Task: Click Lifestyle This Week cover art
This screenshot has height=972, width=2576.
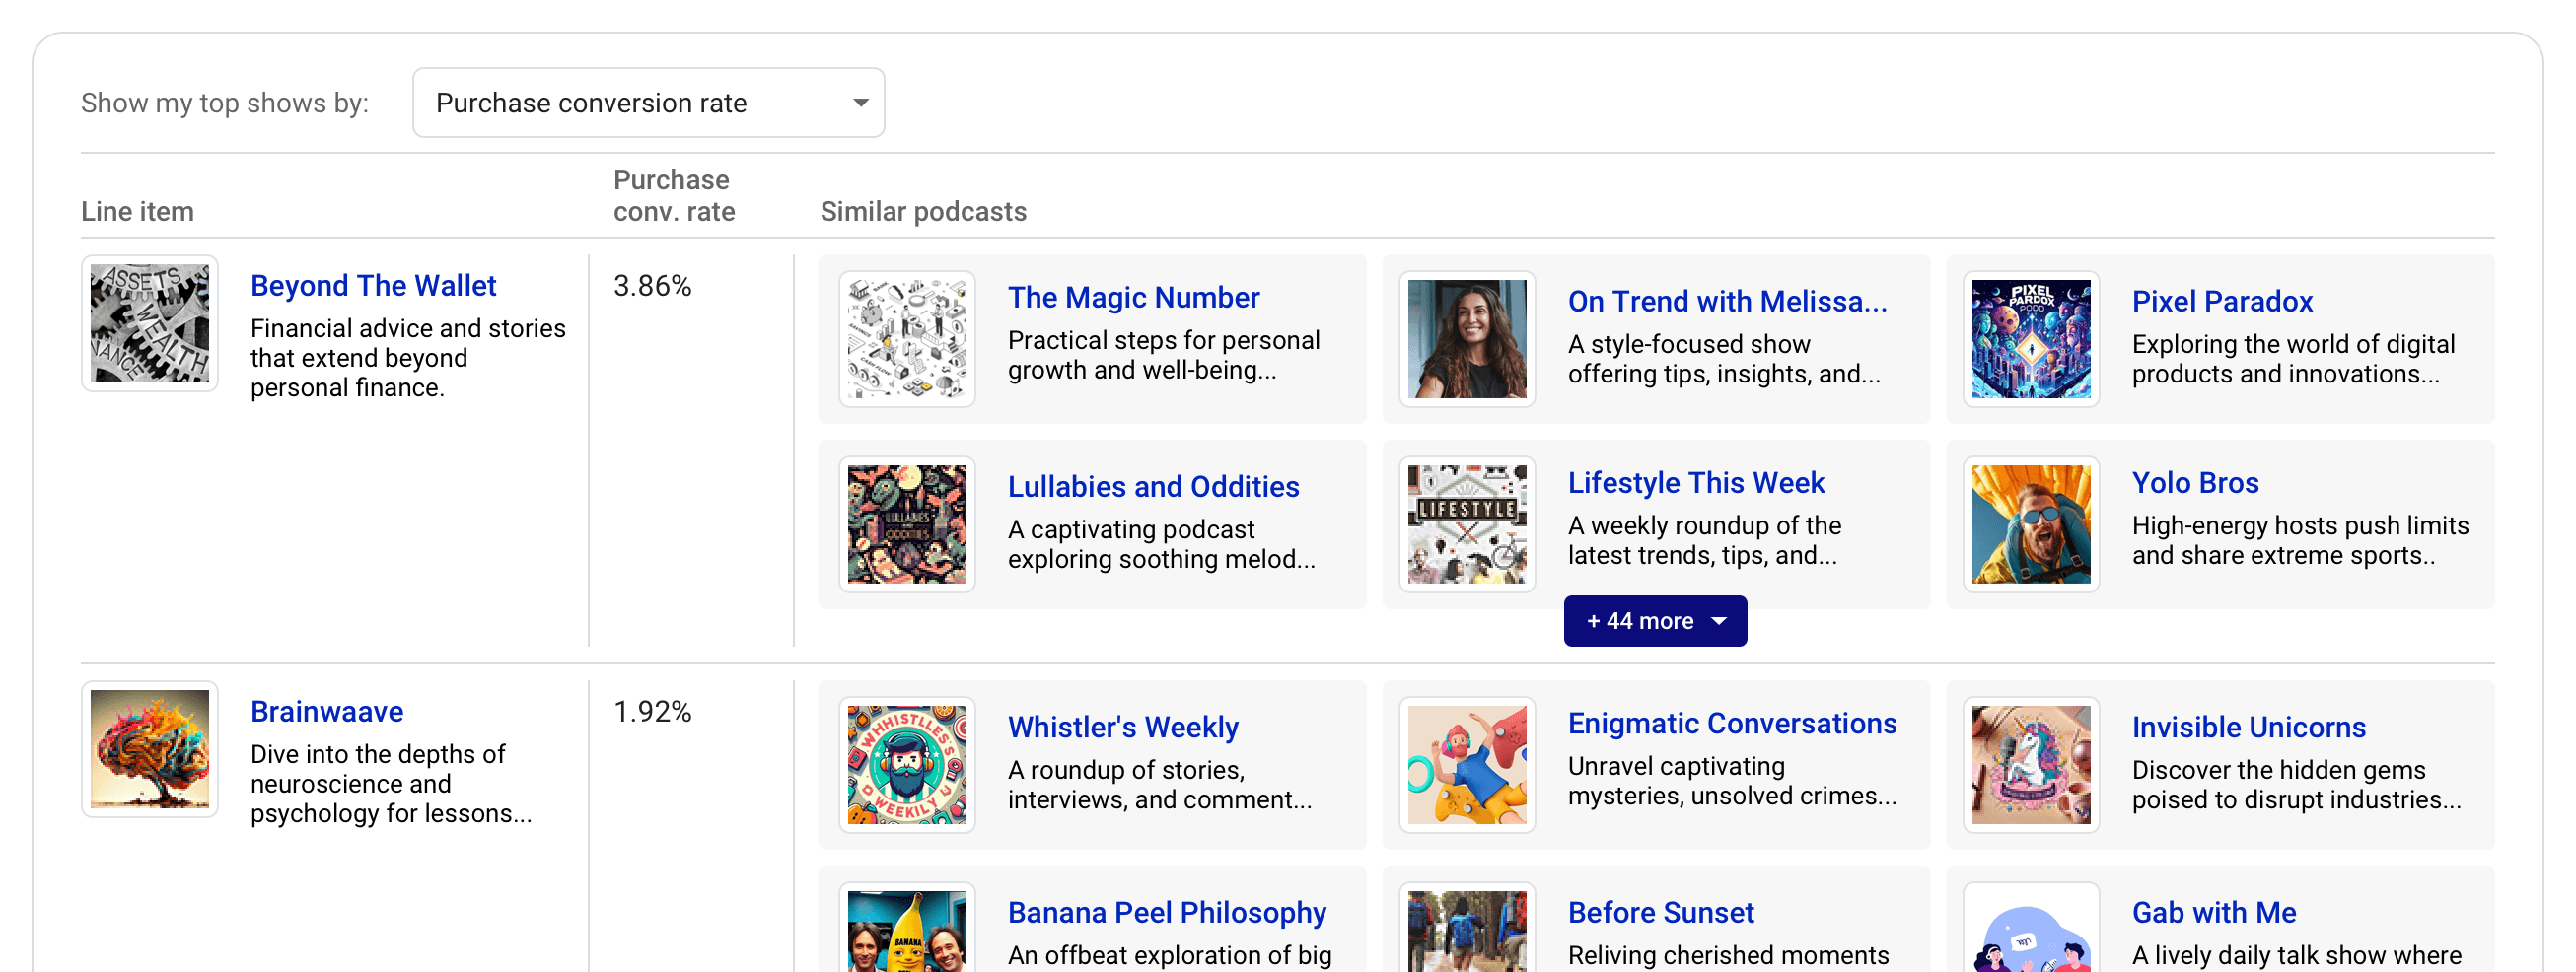Action: (x=1467, y=524)
